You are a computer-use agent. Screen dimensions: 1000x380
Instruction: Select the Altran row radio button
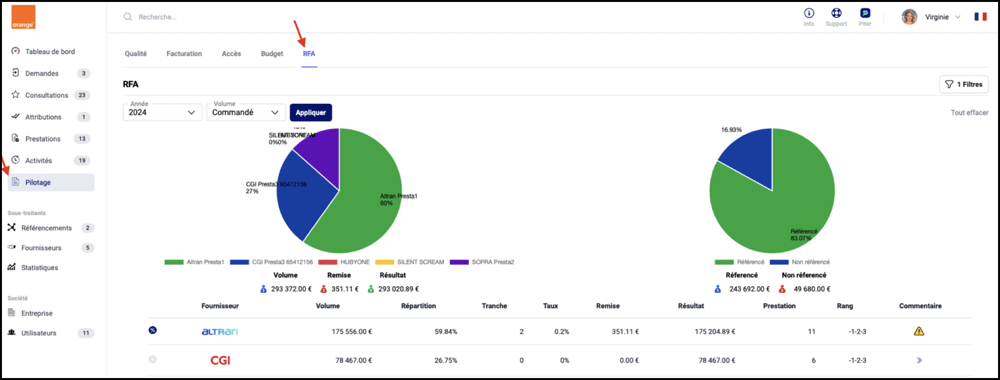point(152,330)
